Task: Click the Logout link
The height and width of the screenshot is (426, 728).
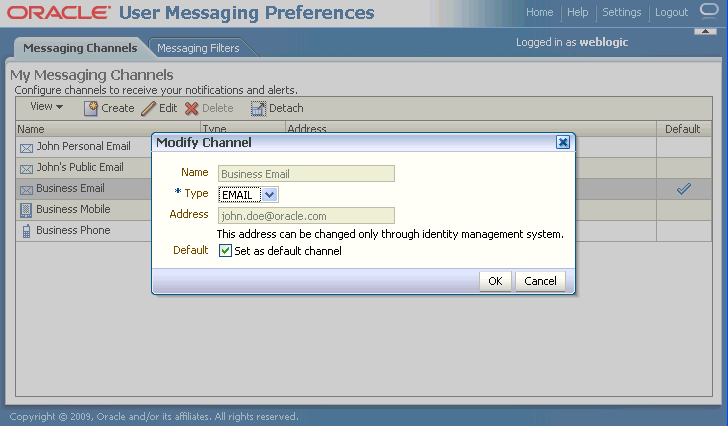Action: [x=671, y=13]
